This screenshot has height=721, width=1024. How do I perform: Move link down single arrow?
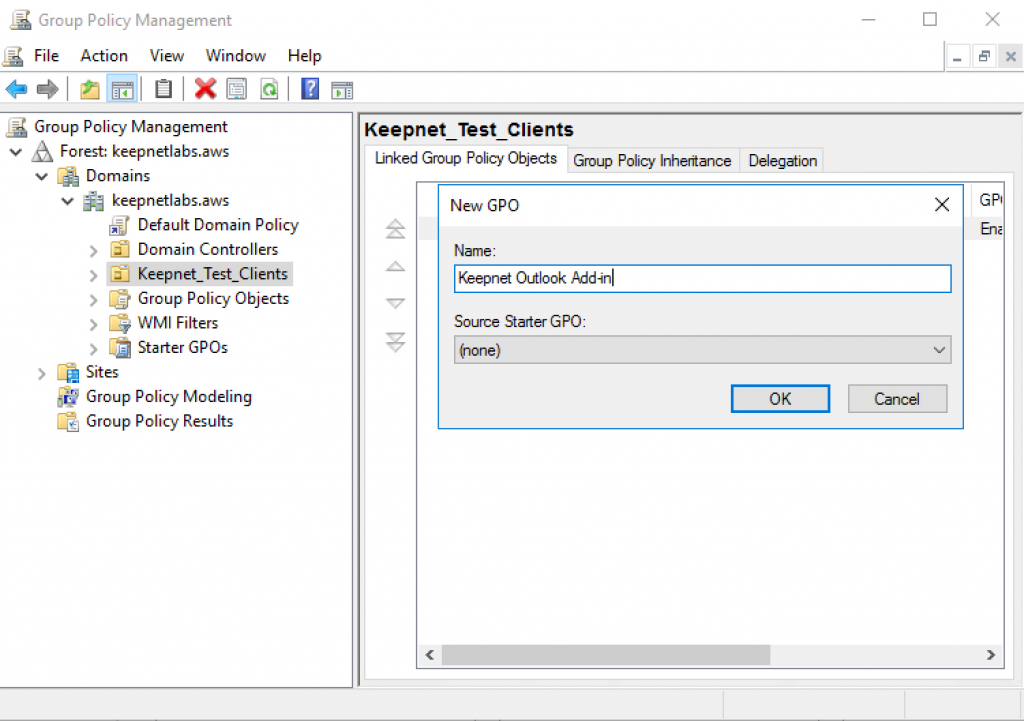click(395, 303)
